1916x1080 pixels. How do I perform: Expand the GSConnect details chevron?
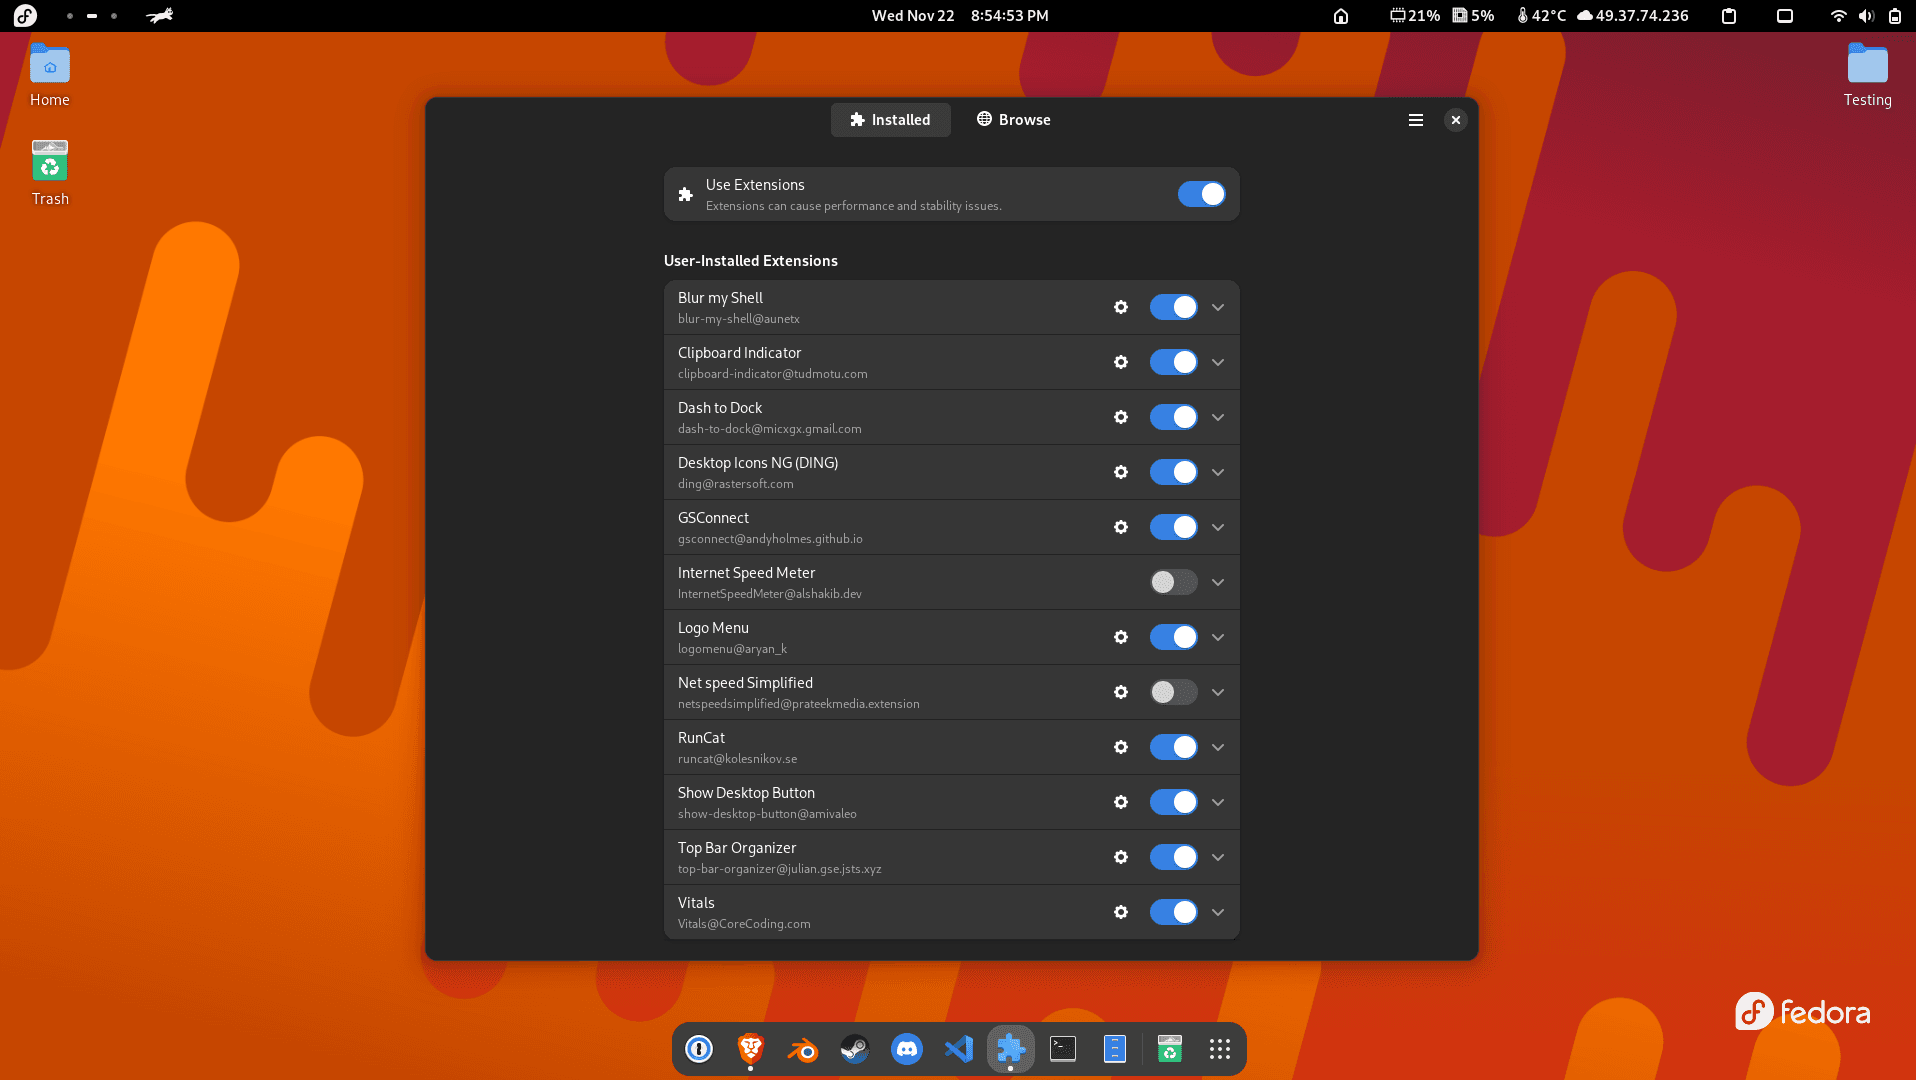point(1218,527)
